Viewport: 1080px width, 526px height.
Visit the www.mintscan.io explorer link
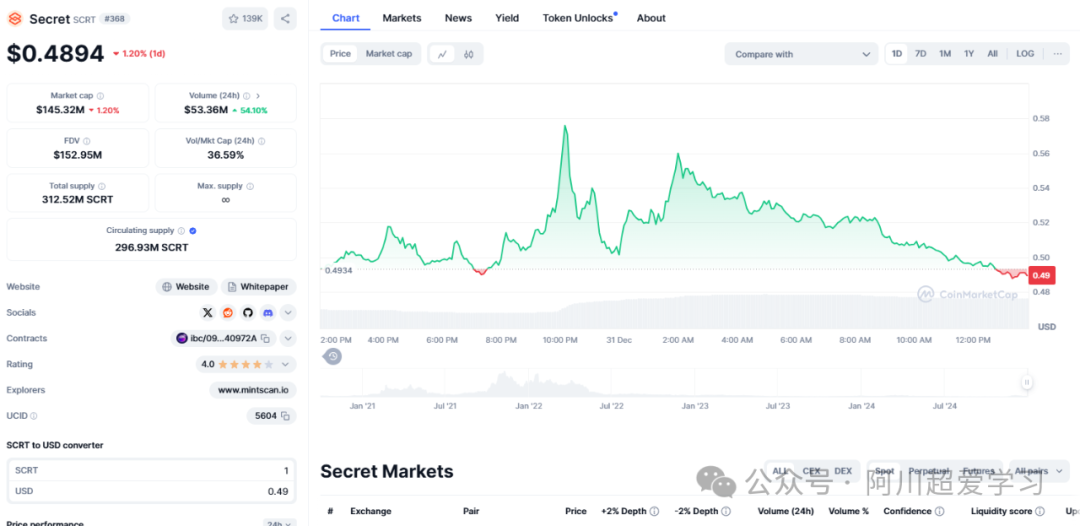click(x=253, y=390)
